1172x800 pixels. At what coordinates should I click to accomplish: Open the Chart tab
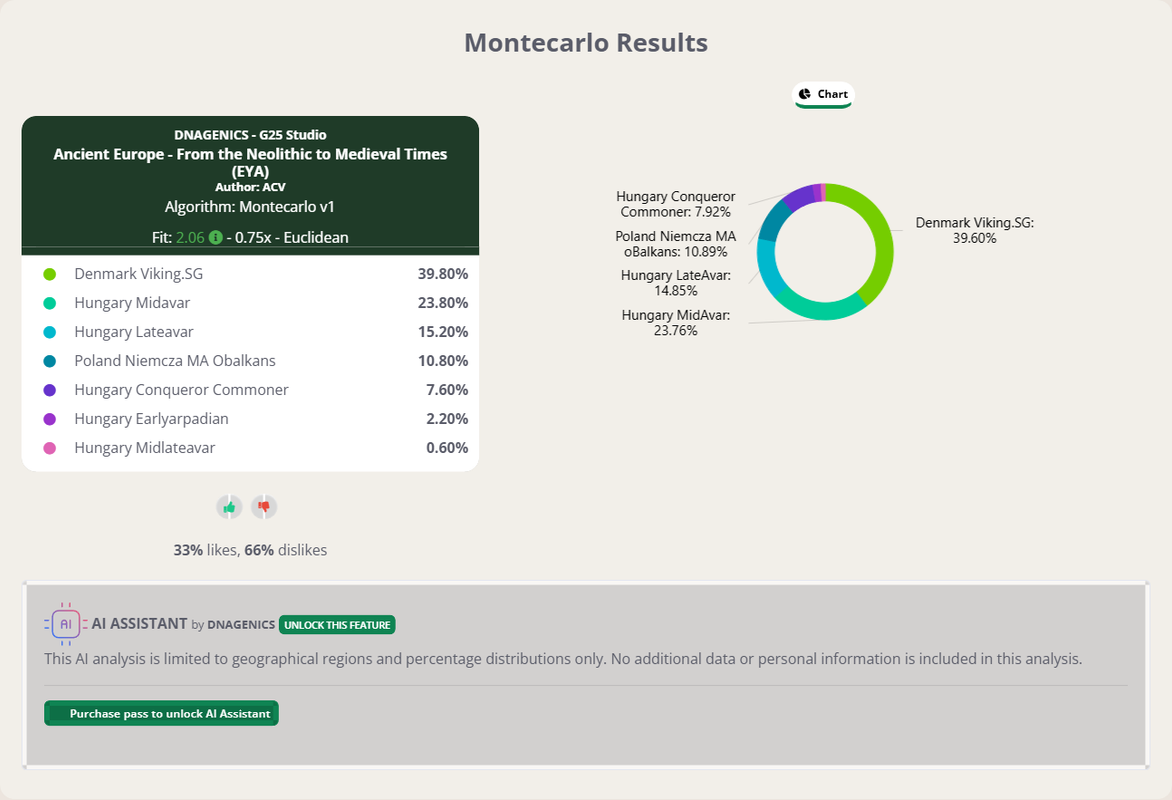pyautogui.click(x=823, y=95)
